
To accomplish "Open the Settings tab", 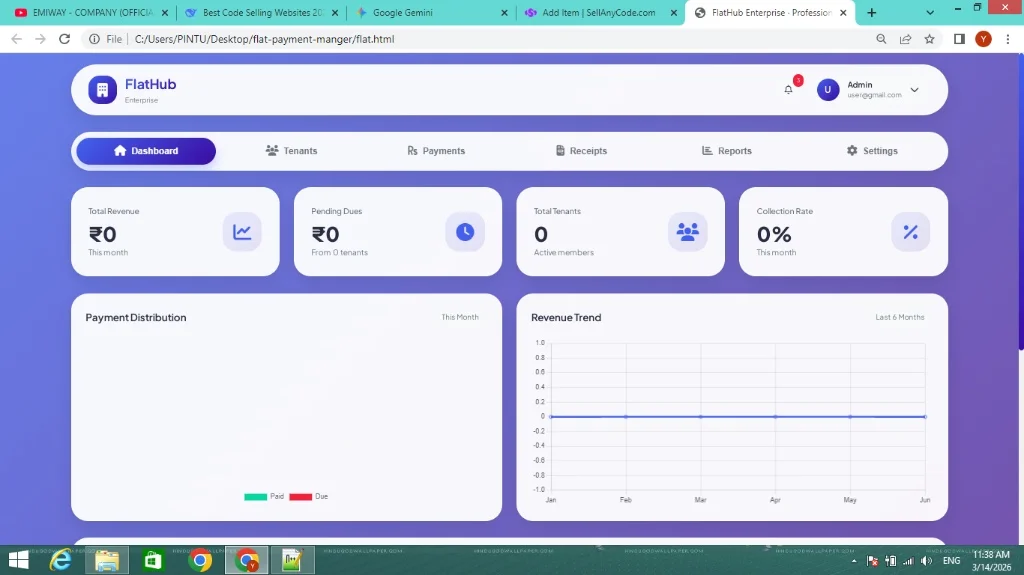I will tap(872, 151).
